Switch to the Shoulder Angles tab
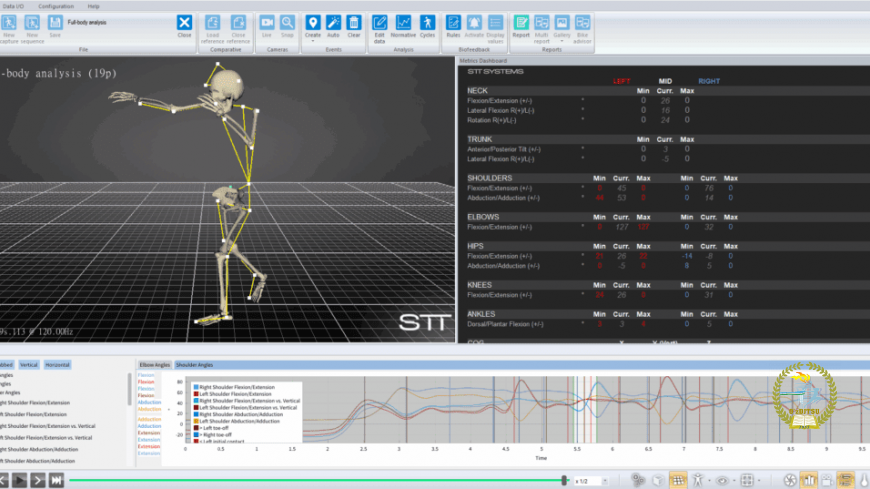870x489 pixels. (x=194, y=365)
